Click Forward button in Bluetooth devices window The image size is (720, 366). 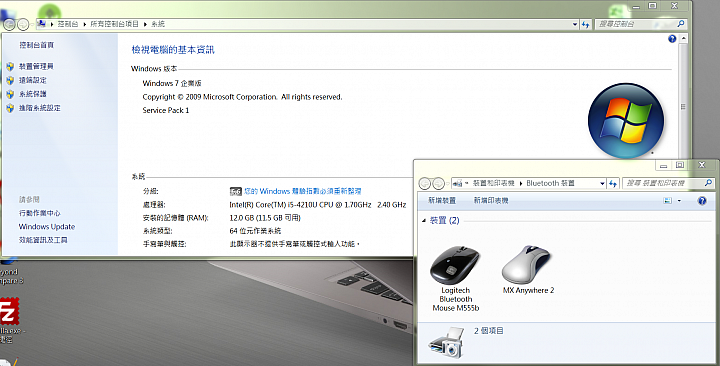tap(439, 184)
